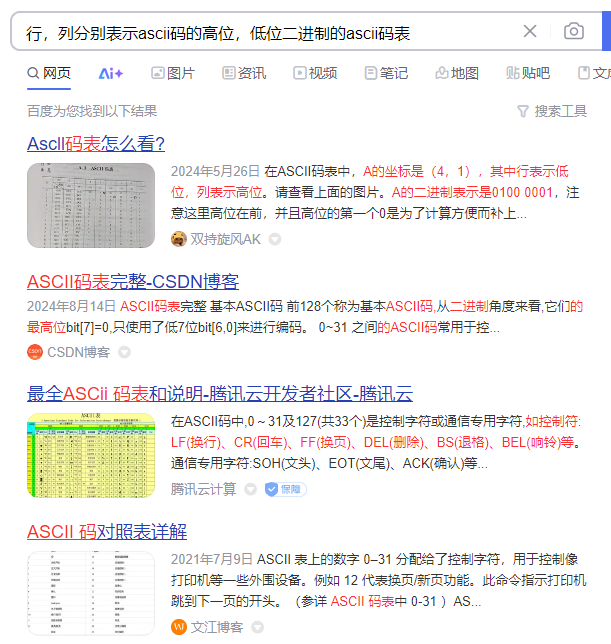Image resolution: width=611 pixels, height=644 pixels.
Task: Click the 文江博客 orange avatar icon
Action: pos(179,627)
